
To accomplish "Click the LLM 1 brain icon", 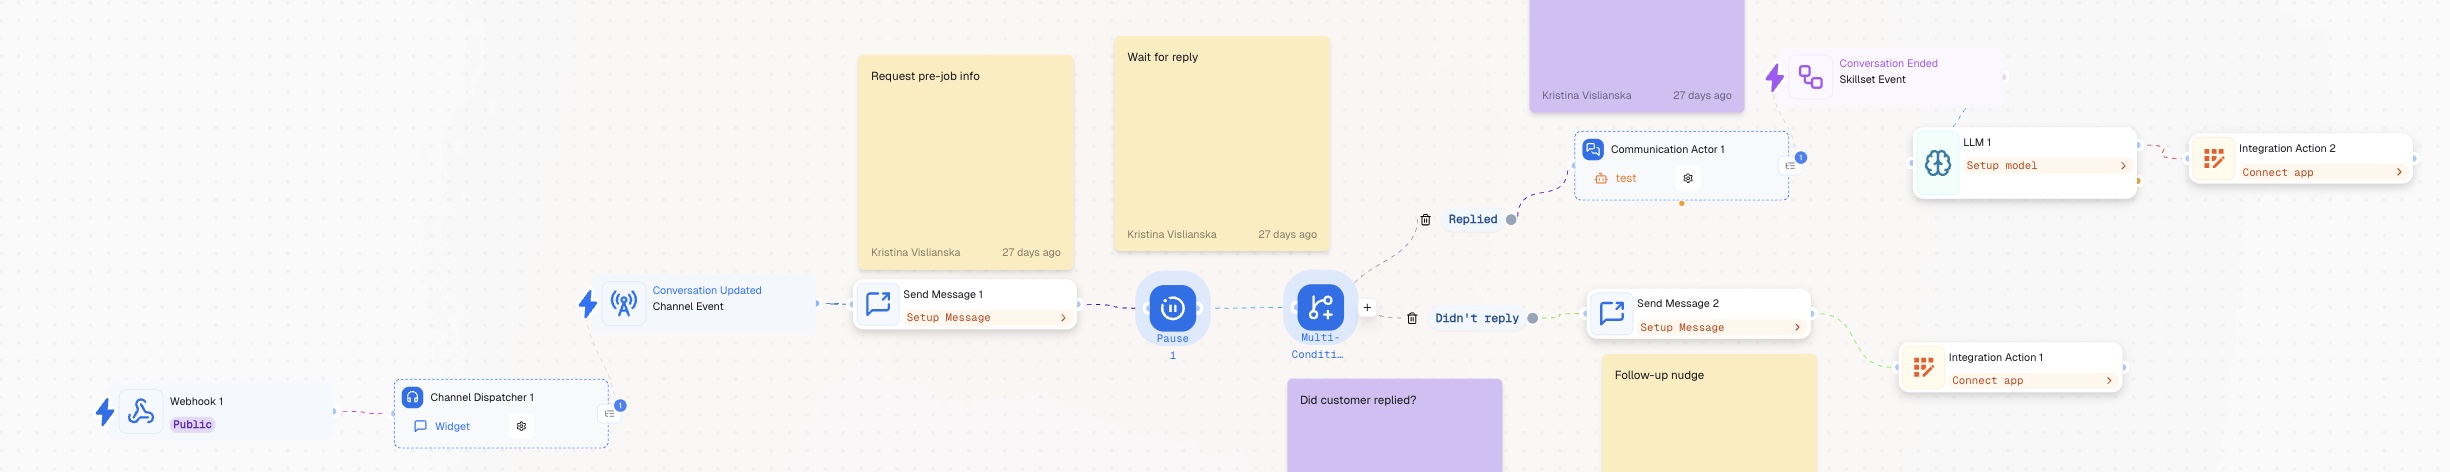I will click(x=1938, y=163).
